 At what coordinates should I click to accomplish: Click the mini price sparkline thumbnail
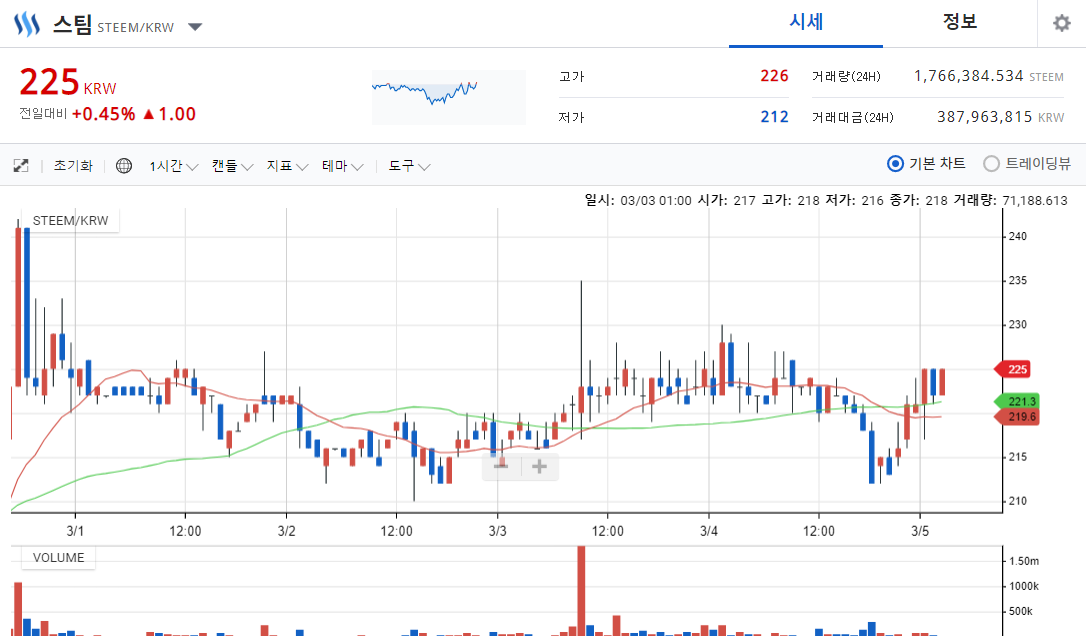(449, 97)
